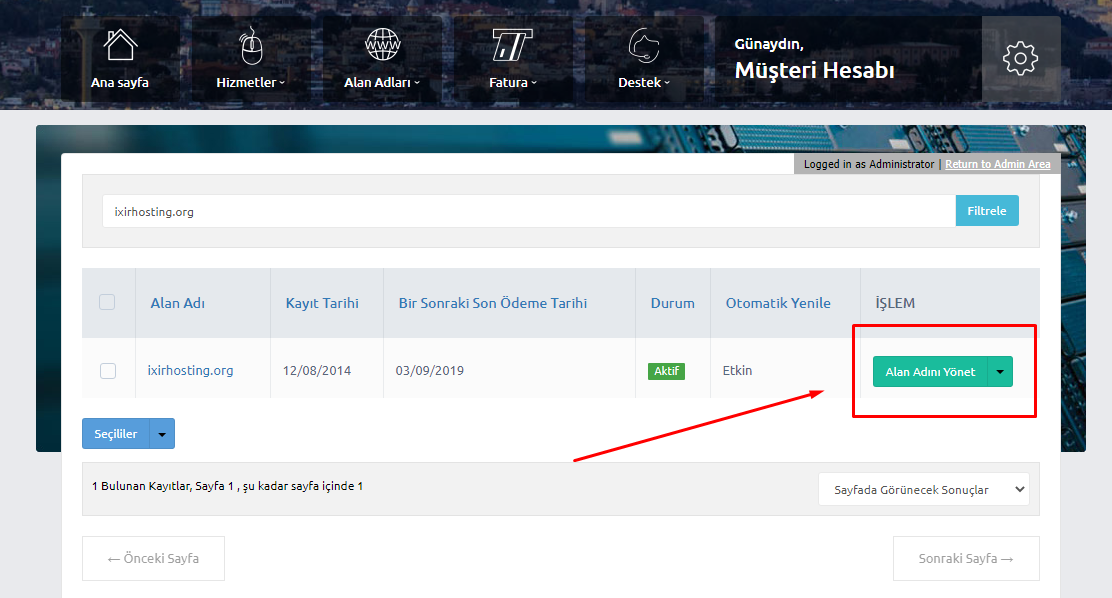Open the ixirhosting.org domain link
Screen dimensions: 1112x598
click(x=190, y=370)
